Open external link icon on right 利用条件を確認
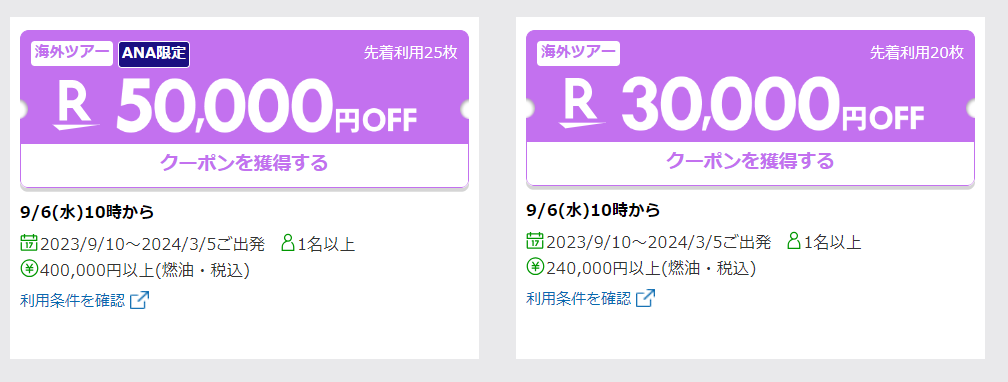Screen dimensions: 1008x382 [x=645, y=298]
